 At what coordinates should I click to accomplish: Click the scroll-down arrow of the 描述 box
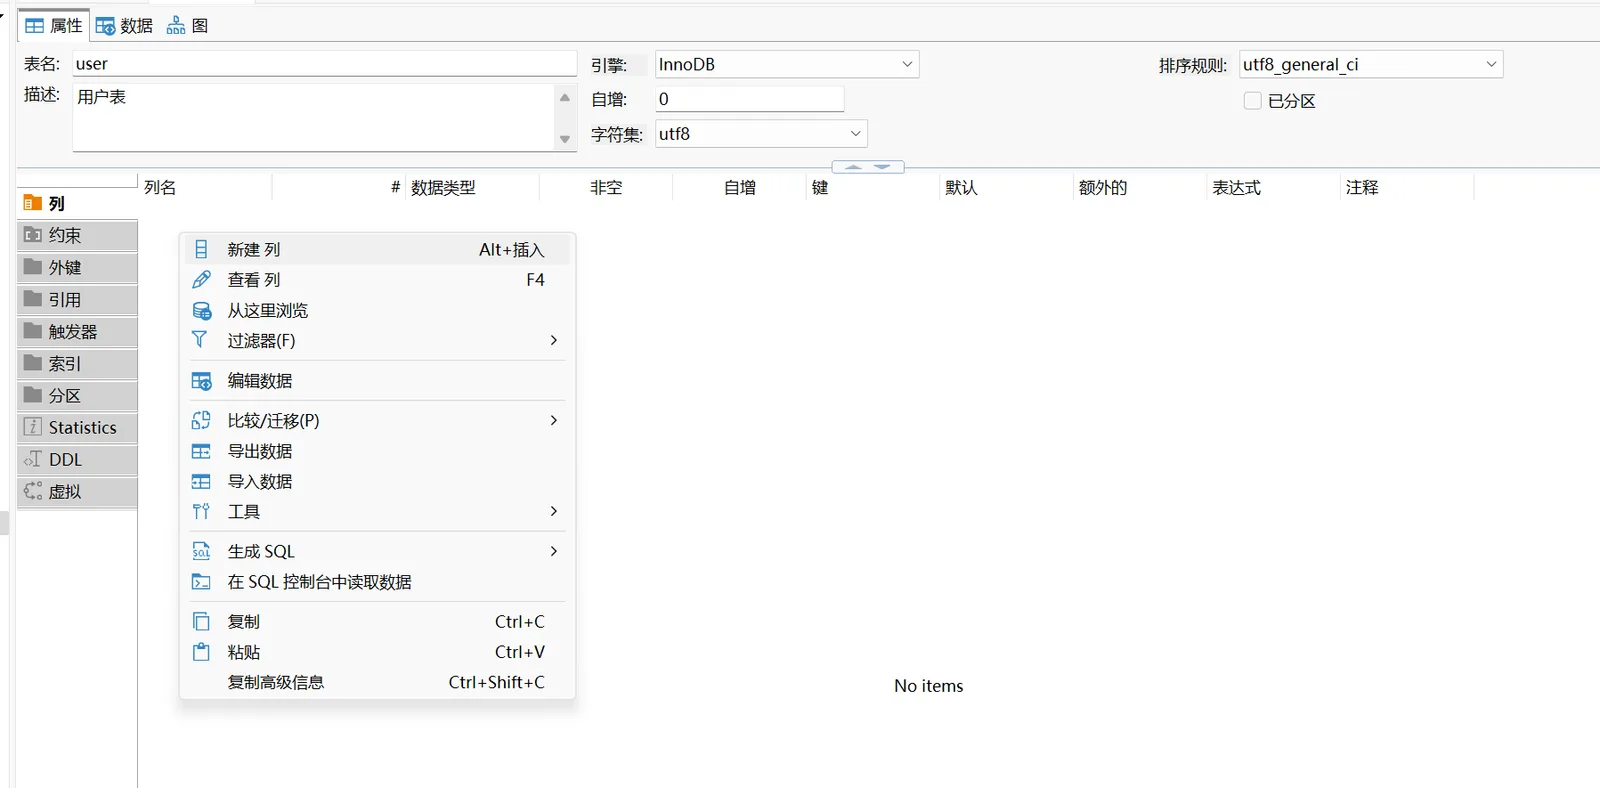pyautogui.click(x=565, y=139)
